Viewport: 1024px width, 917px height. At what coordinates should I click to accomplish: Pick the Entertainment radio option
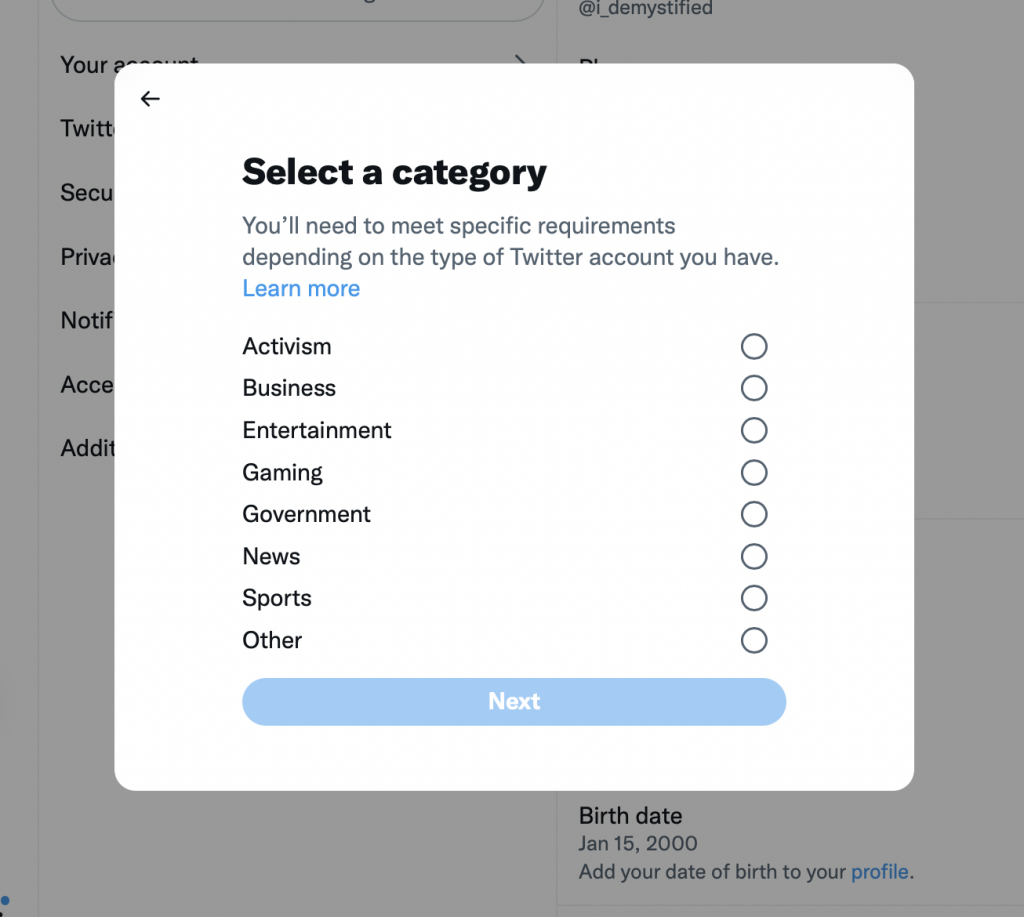(754, 431)
